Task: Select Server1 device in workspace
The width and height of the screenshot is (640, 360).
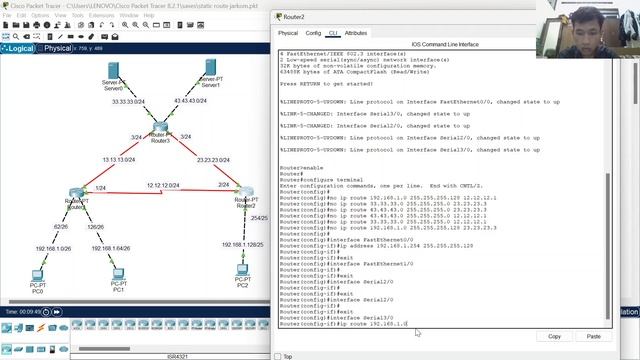Action: pos(211,67)
